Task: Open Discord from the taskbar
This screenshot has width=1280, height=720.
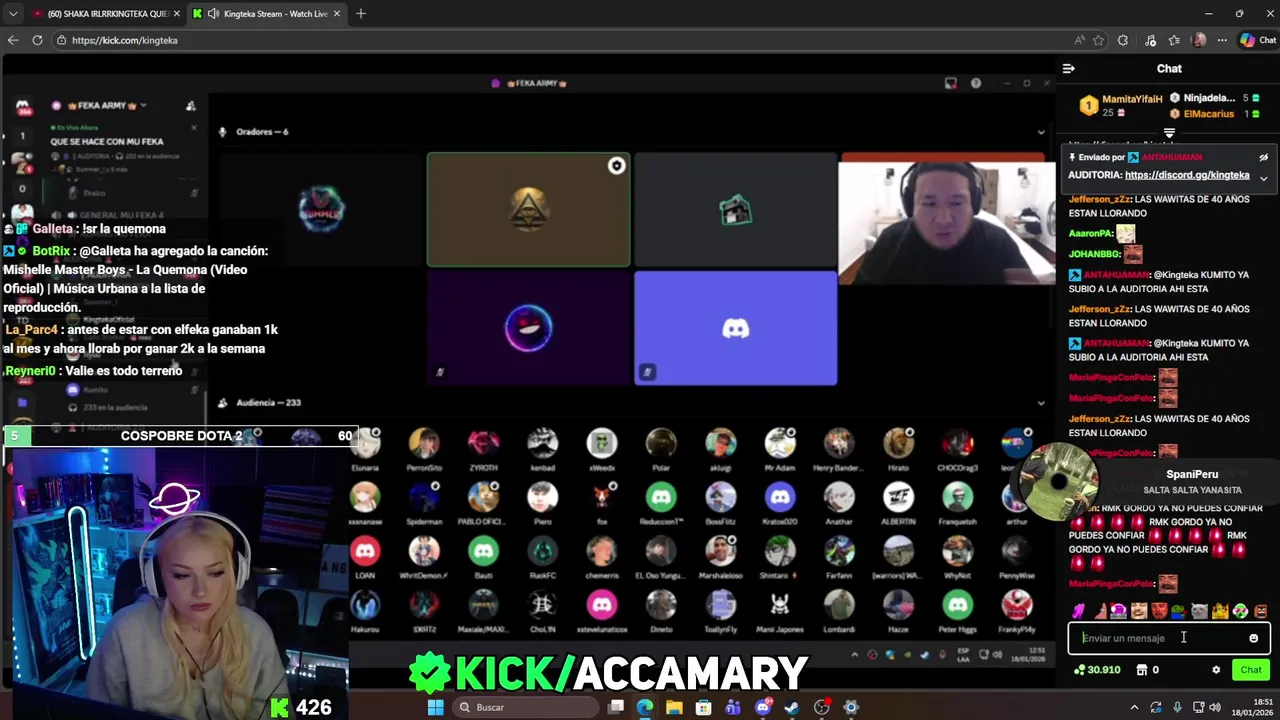Action: [x=763, y=707]
